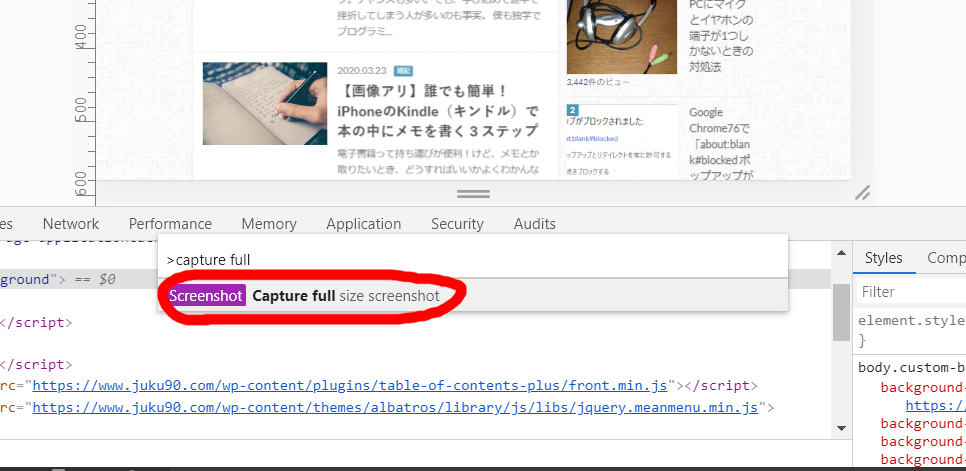Open the Security tab

pyautogui.click(x=457, y=223)
